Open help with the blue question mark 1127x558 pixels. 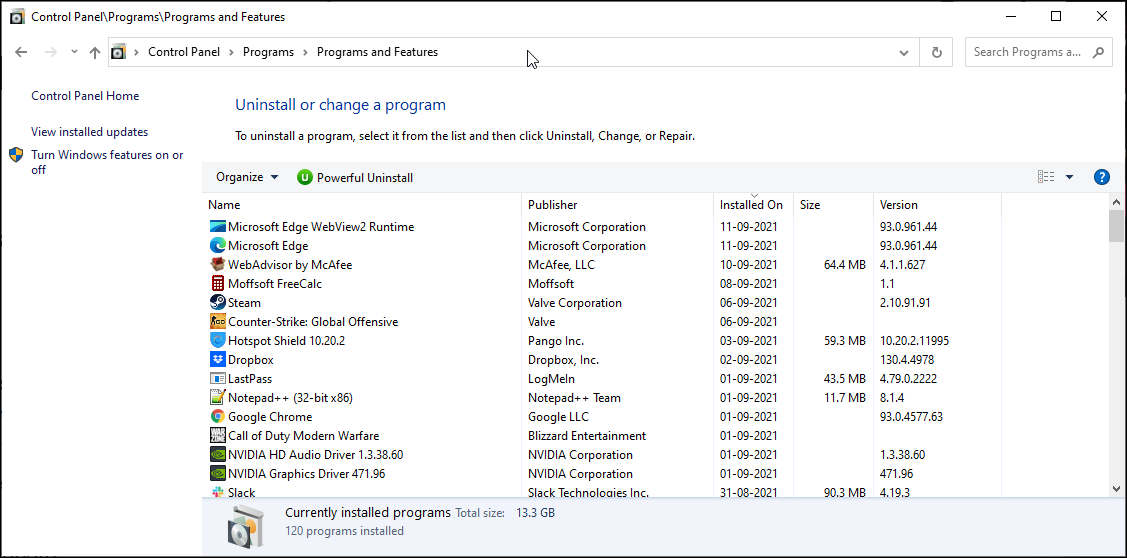[x=1101, y=177]
